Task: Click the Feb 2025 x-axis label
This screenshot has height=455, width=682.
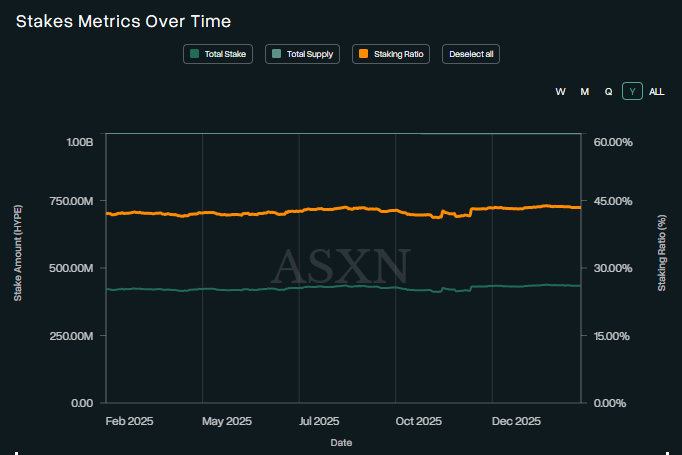Action: click(130, 422)
